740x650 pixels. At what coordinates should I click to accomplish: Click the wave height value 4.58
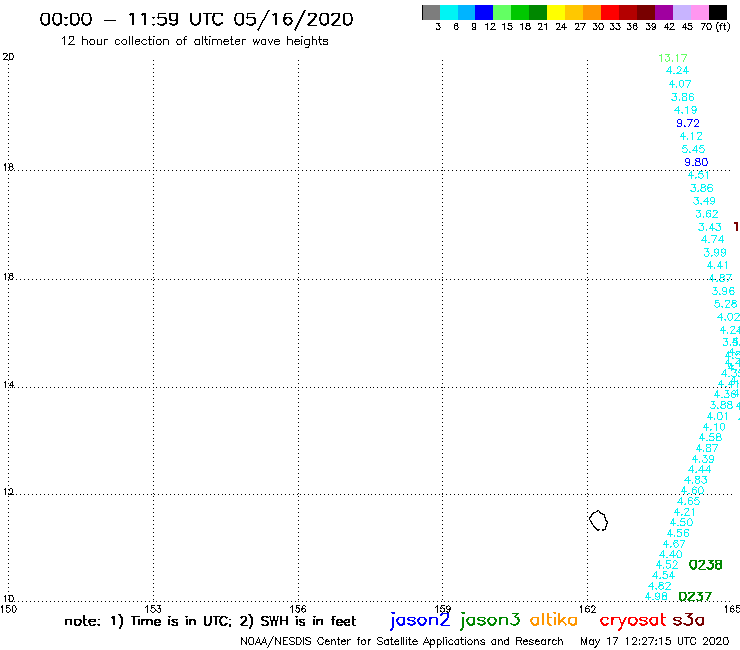[711, 438]
